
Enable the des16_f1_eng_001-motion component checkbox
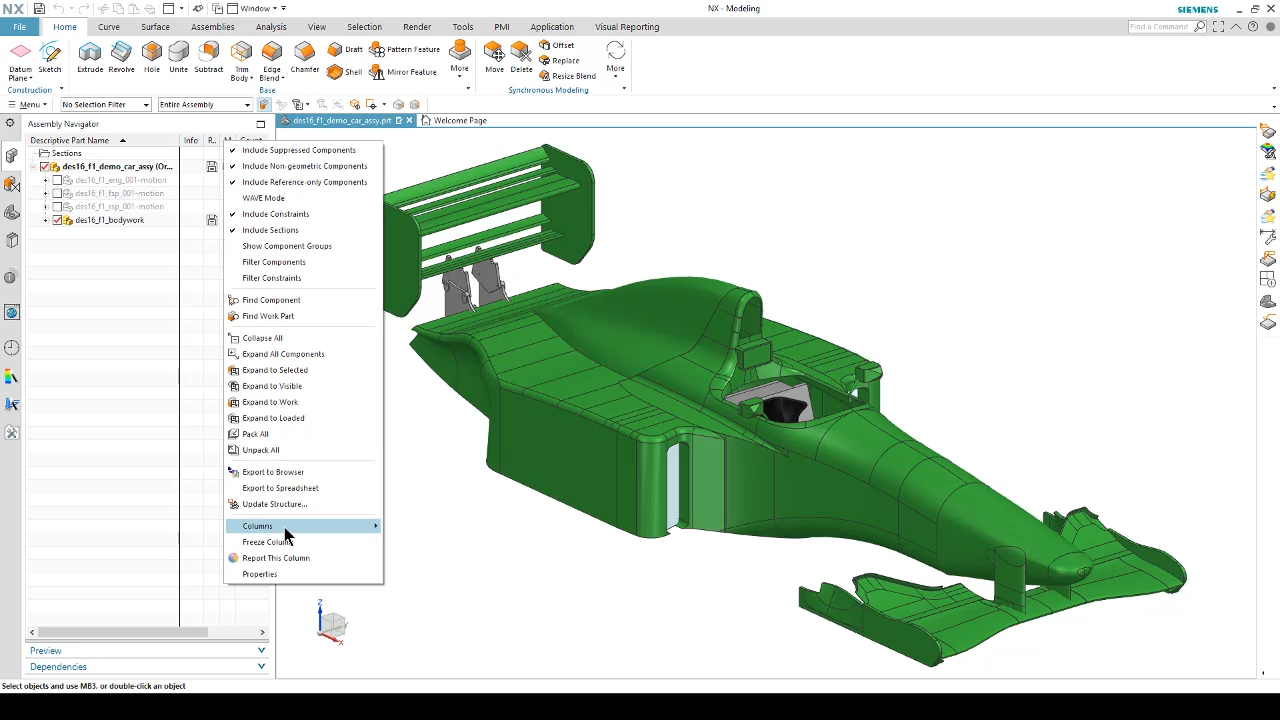coord(57,180)
